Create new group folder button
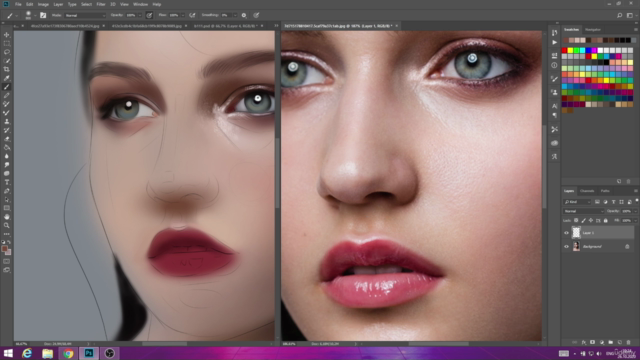 (611, 342)
